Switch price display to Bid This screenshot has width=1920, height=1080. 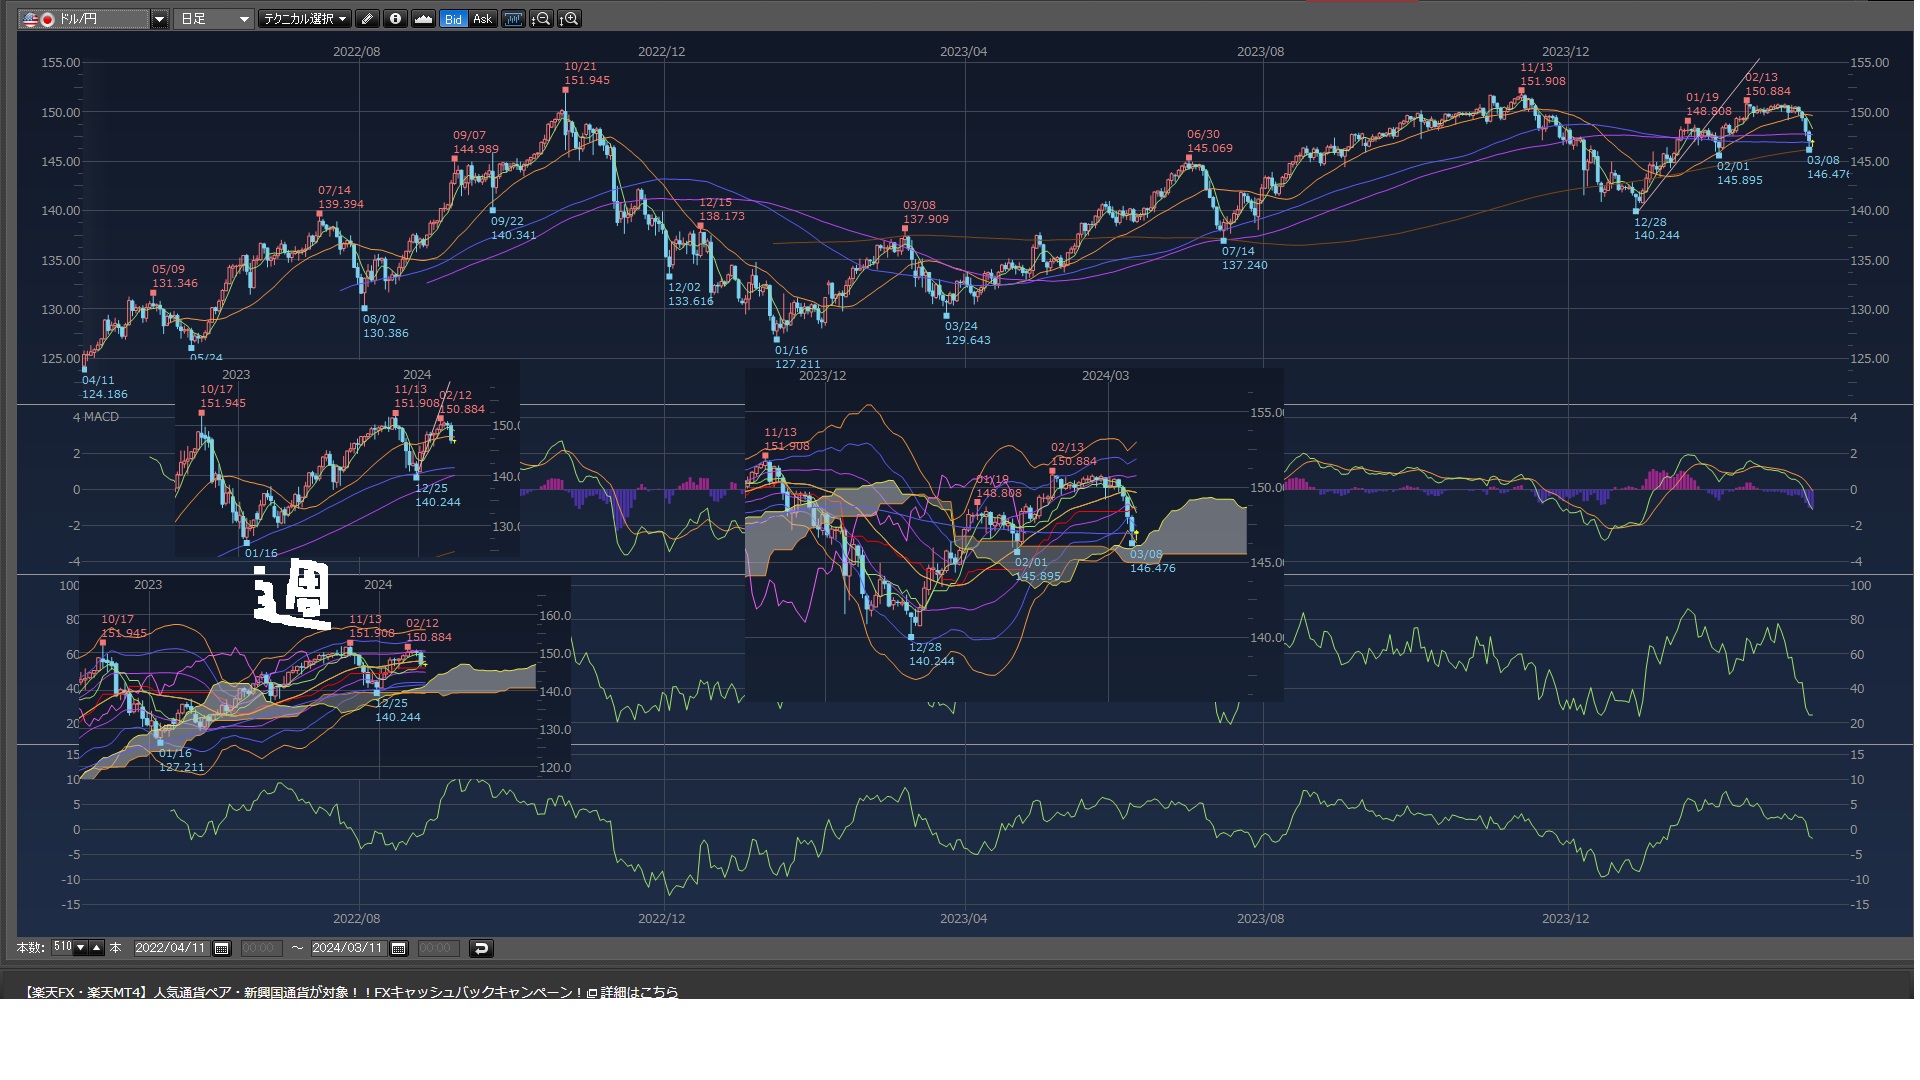pyautogui.click(x=453, y=19)
